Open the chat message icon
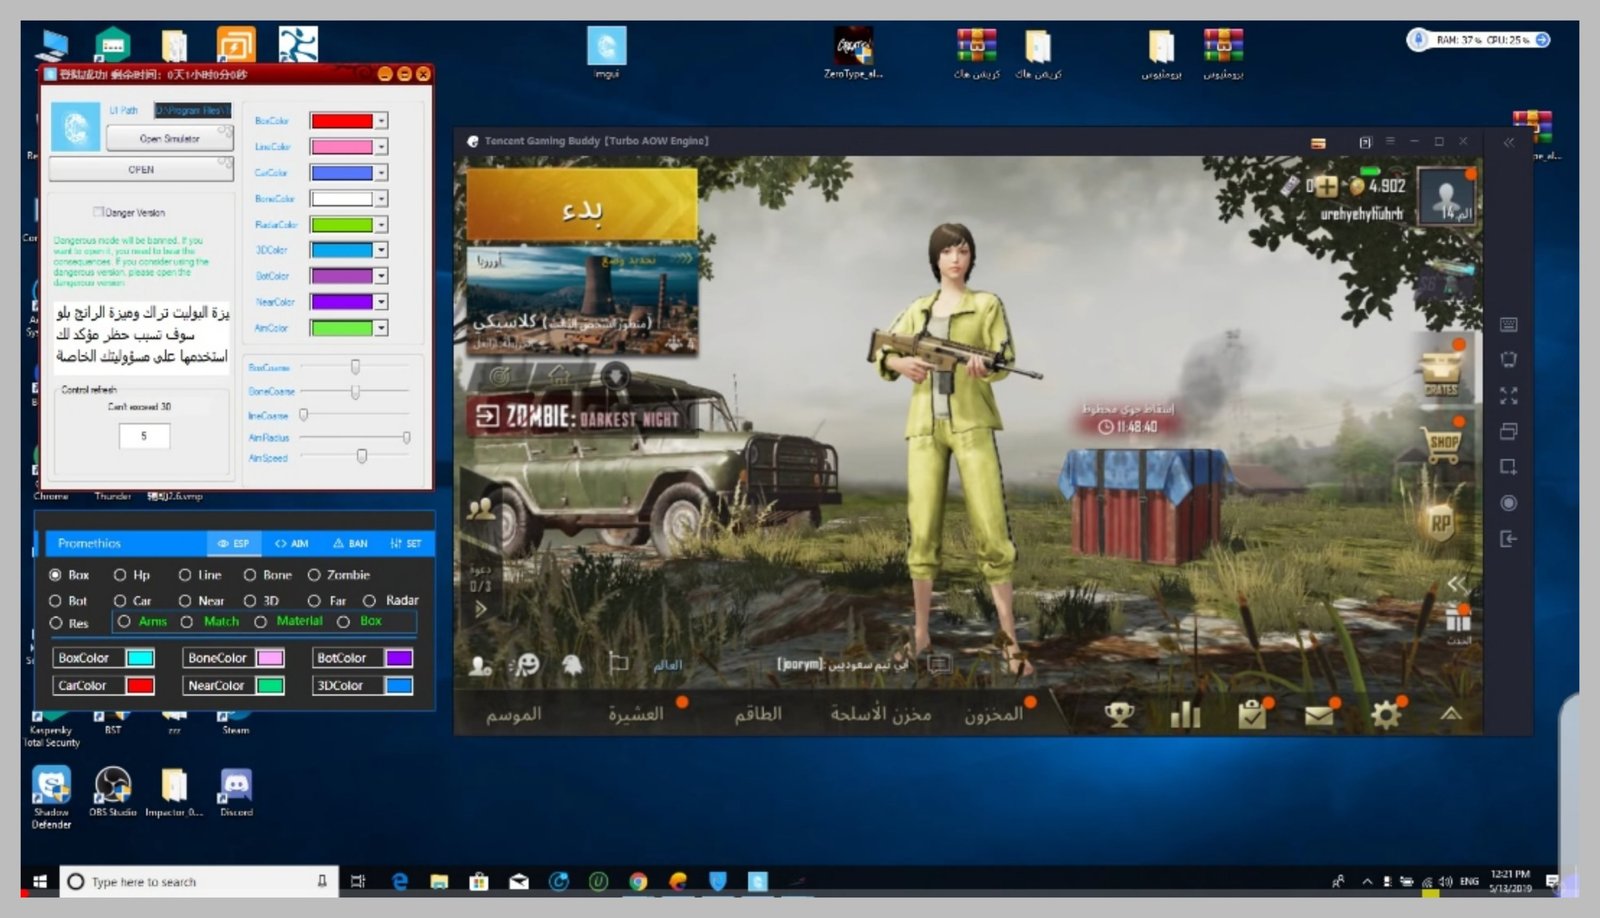The image size is (1600, 918). coord(939,663)
